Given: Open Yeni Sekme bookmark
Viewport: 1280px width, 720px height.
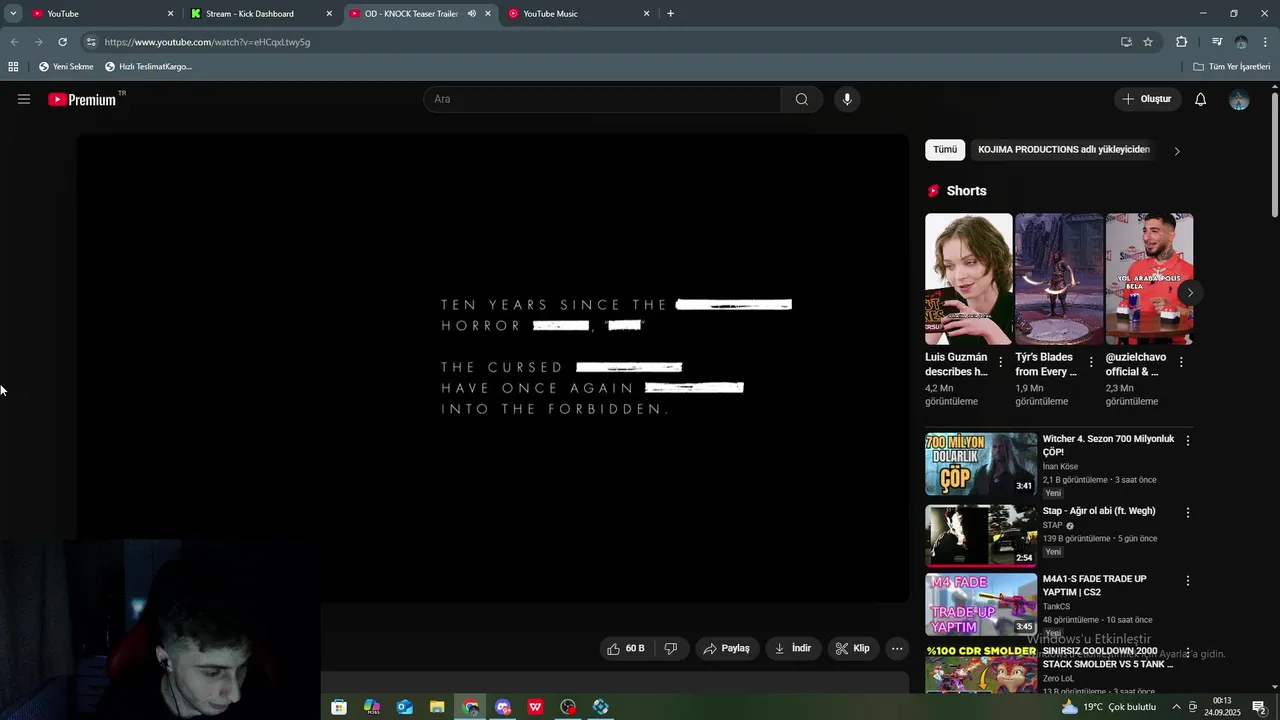Looking at the screenshot, I should (x=66, y=67).
